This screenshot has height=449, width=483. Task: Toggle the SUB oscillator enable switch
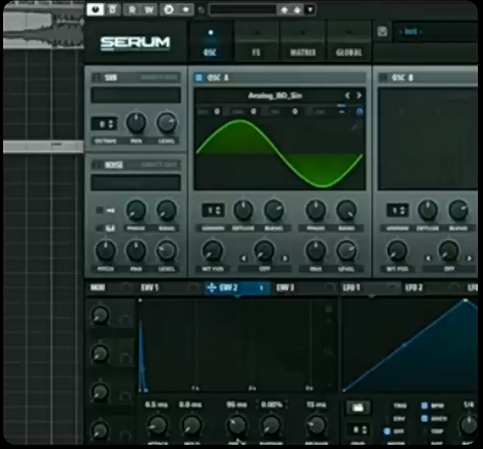coord(97,78)
